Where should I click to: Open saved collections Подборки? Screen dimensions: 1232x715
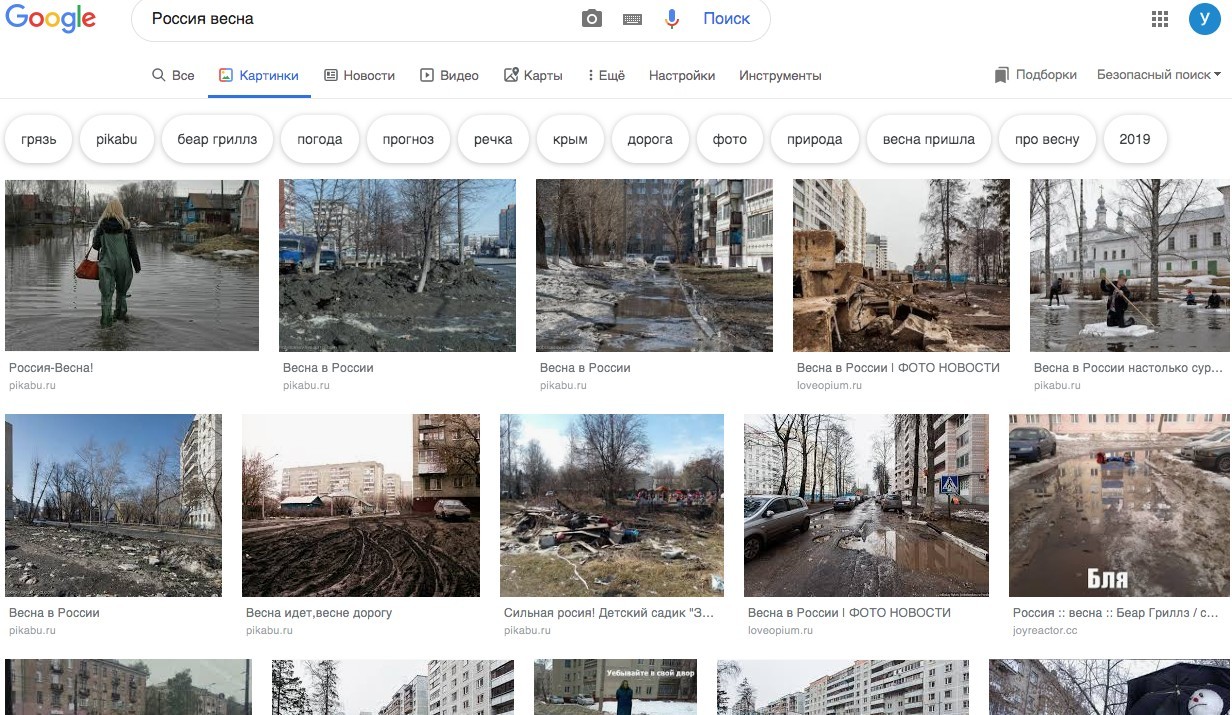(x=1036, y=75)
